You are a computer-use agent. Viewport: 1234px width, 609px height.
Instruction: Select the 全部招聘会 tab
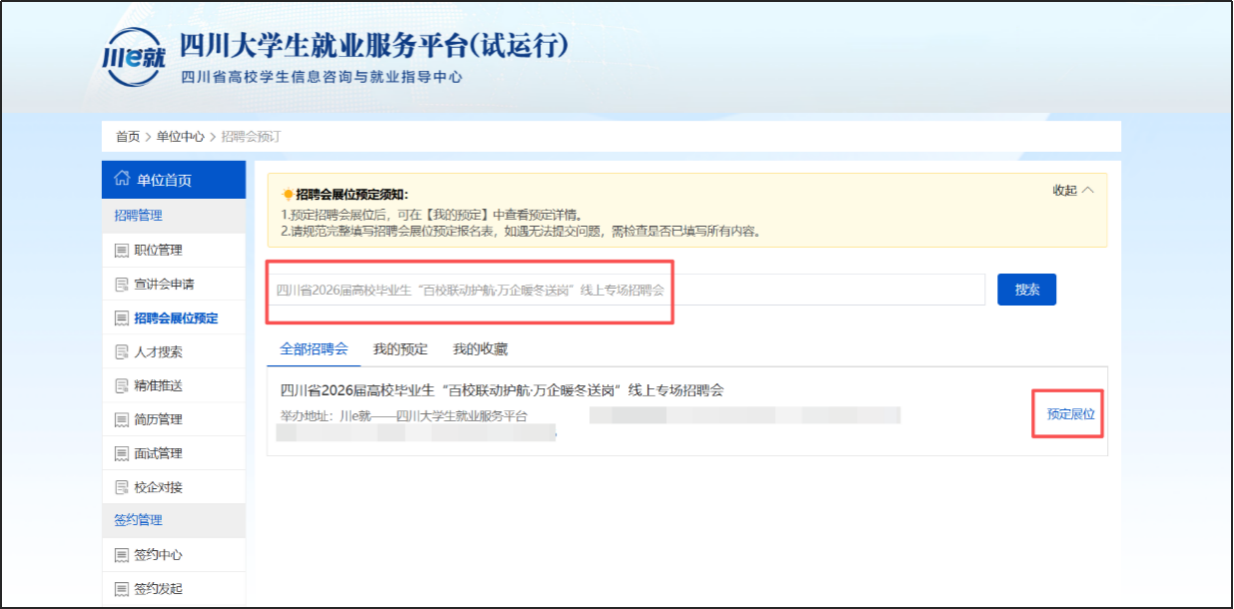(x=314, y=349)
